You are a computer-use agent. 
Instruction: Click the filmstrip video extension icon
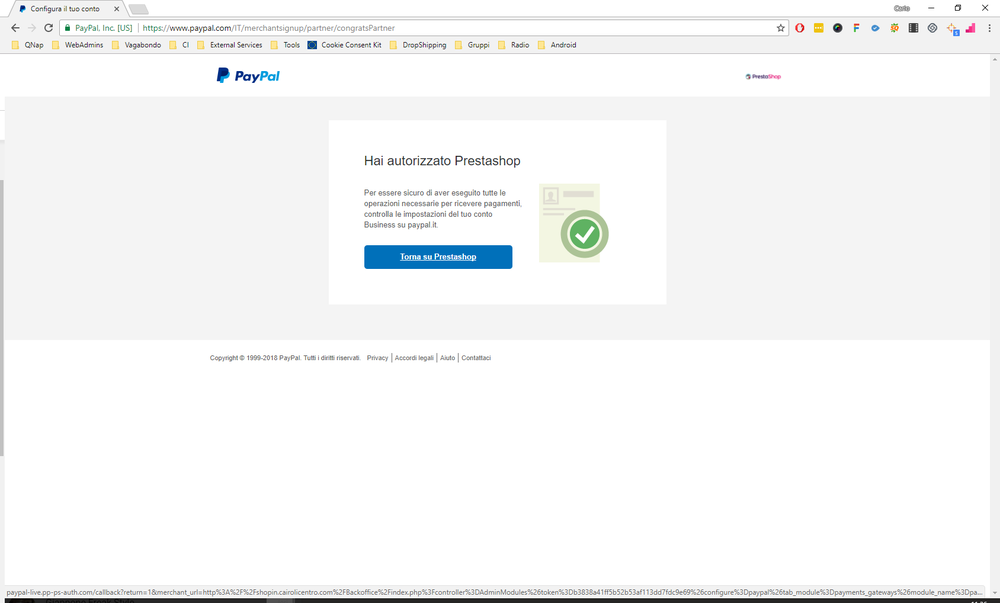[914, 28]
